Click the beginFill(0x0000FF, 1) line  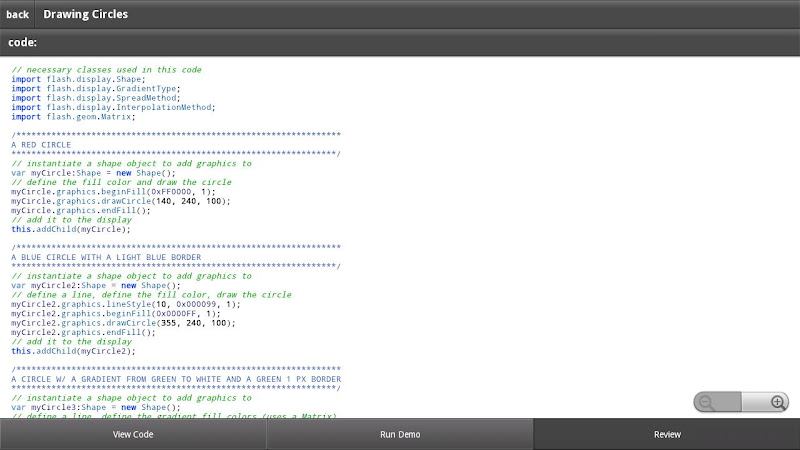tap(116, 313)
